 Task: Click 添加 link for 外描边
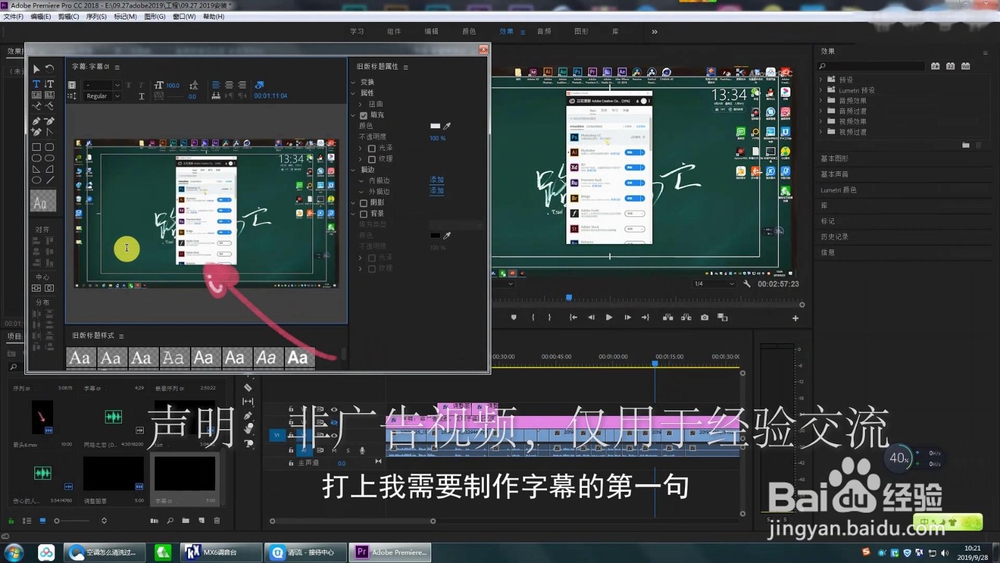coord(437,191)
